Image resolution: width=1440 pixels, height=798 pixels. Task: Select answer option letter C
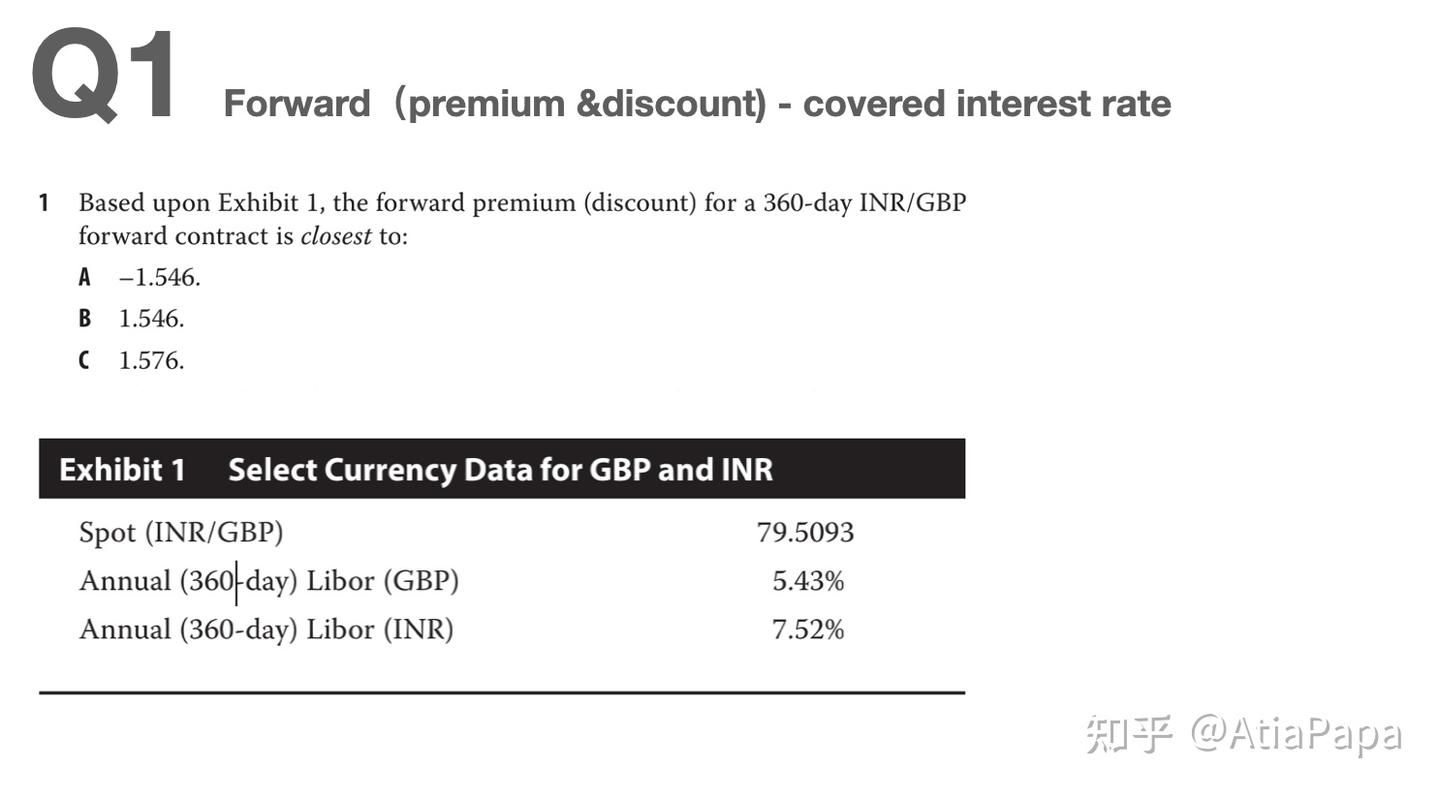[x=85, y=361]
